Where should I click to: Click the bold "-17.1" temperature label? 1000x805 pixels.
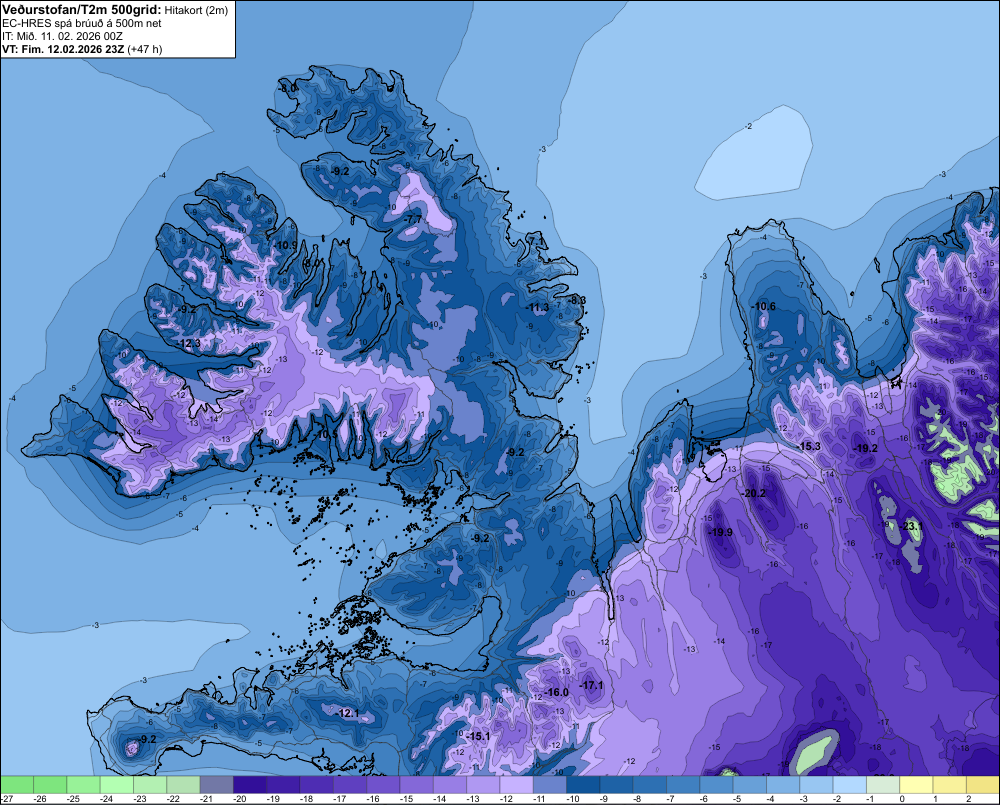pyautogui.click(x=591, y=685)
